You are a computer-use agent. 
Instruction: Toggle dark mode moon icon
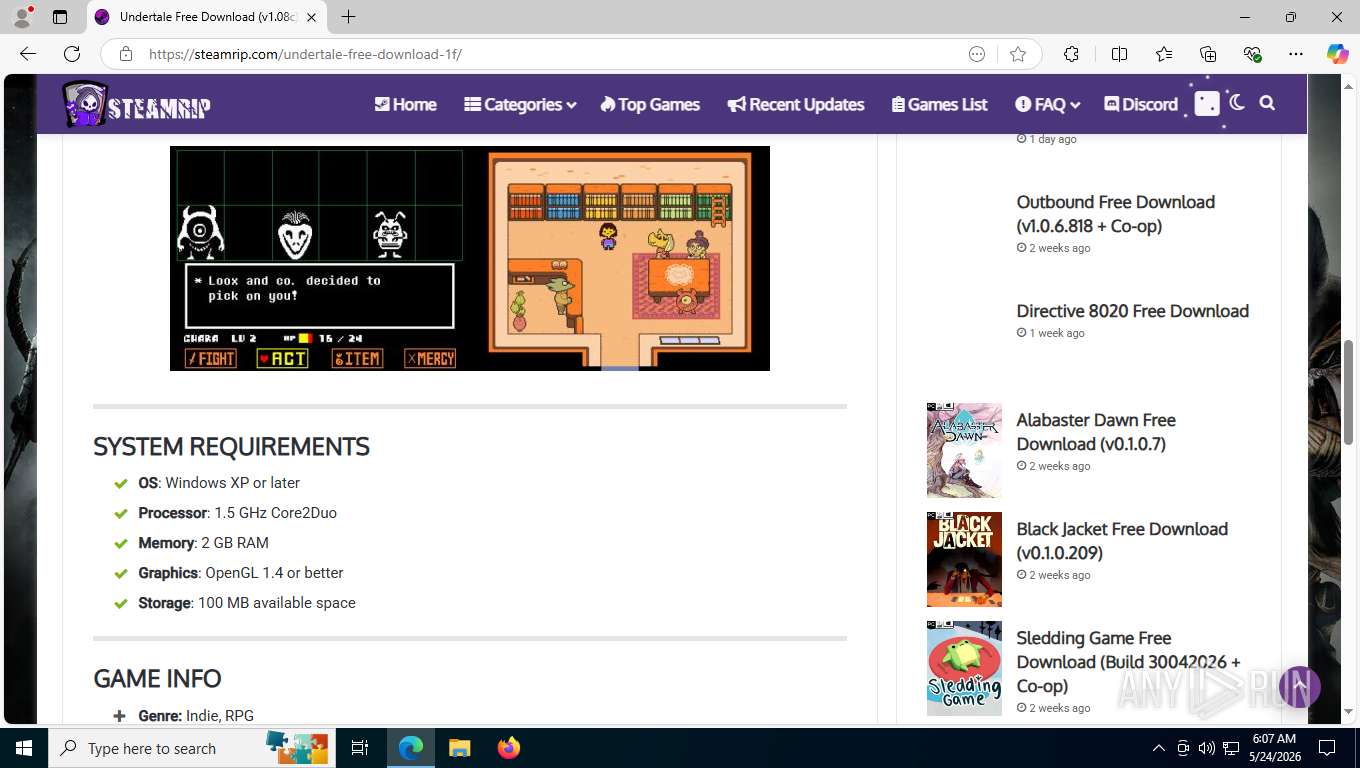point(1238,102)
